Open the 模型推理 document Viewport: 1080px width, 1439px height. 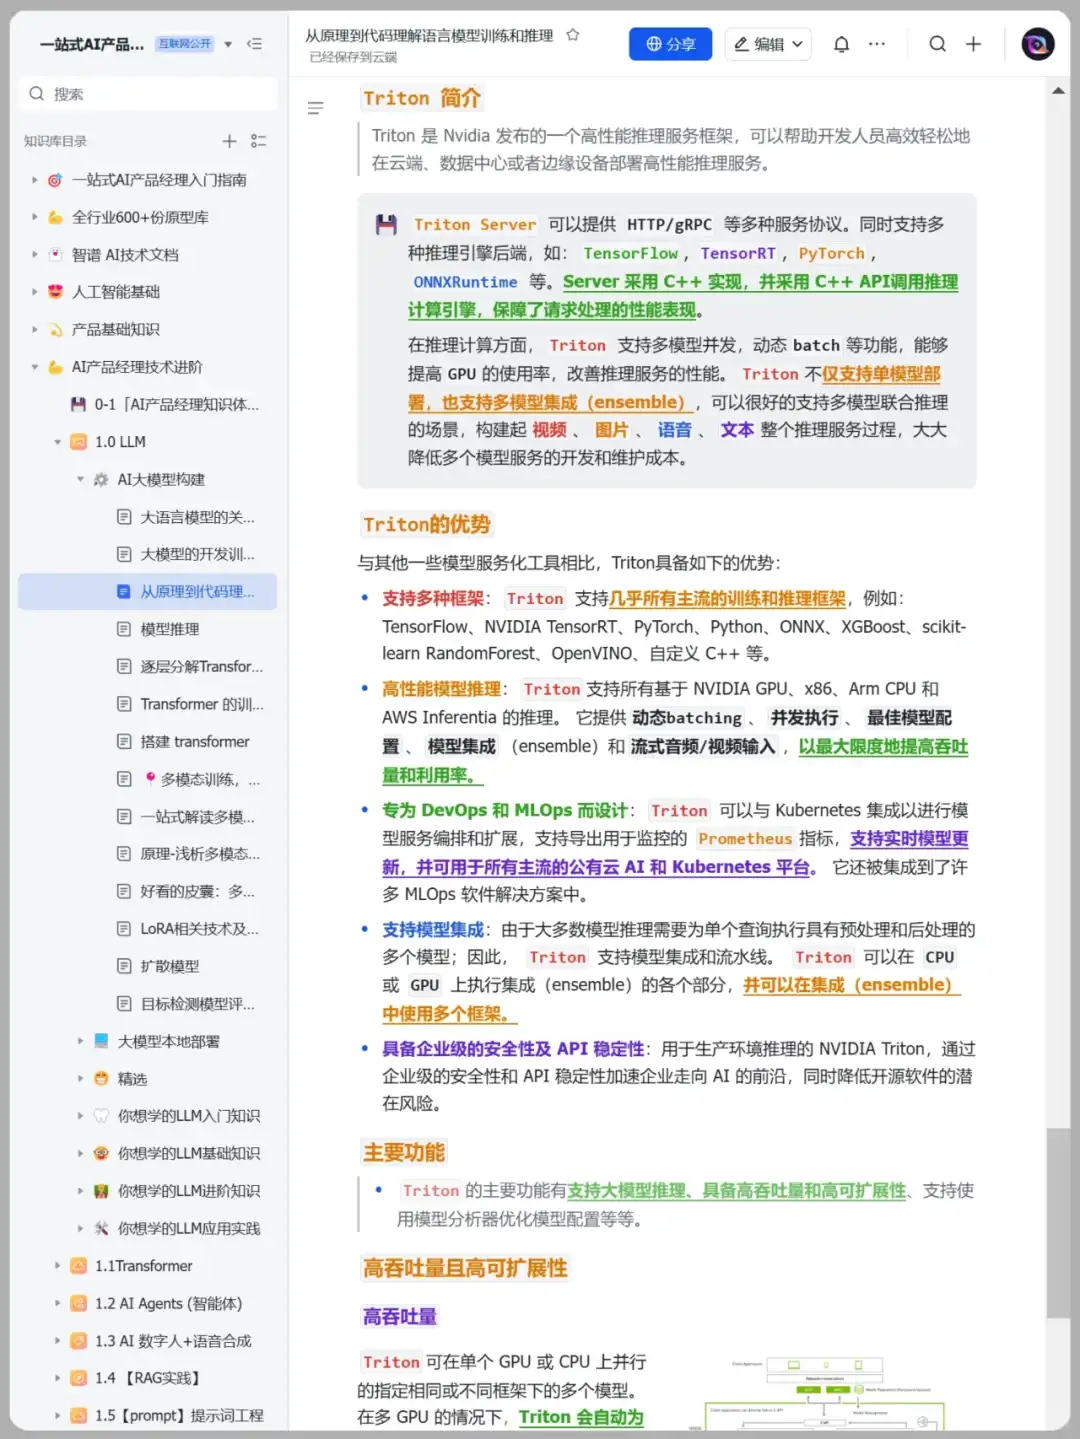click(x=170, y=629)
